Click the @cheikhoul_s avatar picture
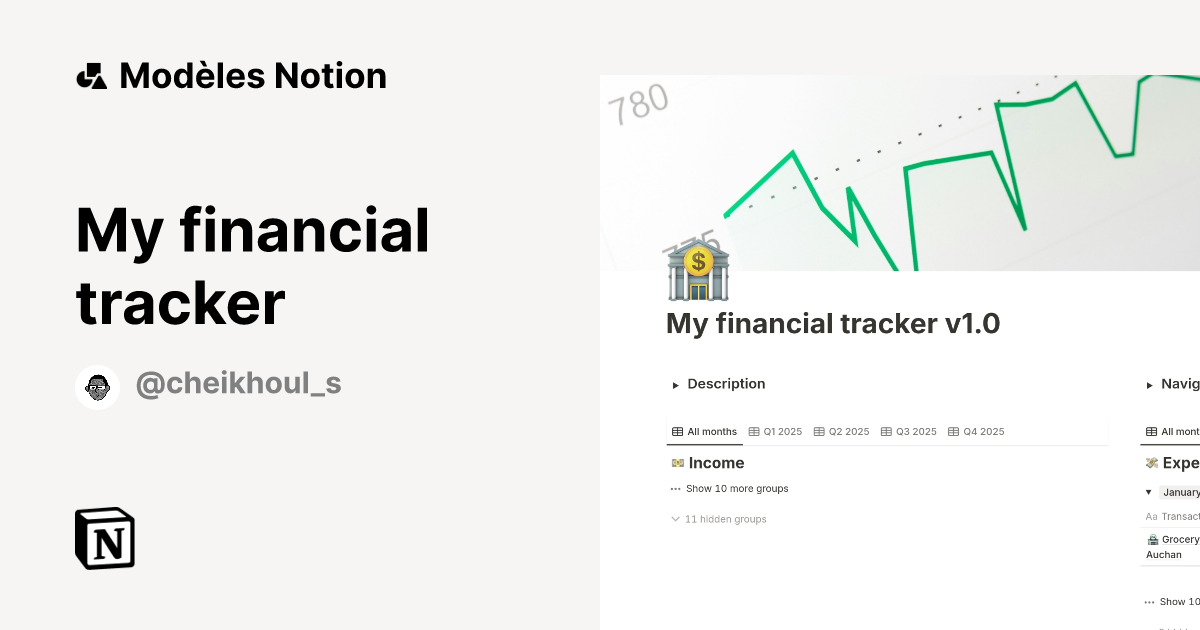 click(98, 385)
